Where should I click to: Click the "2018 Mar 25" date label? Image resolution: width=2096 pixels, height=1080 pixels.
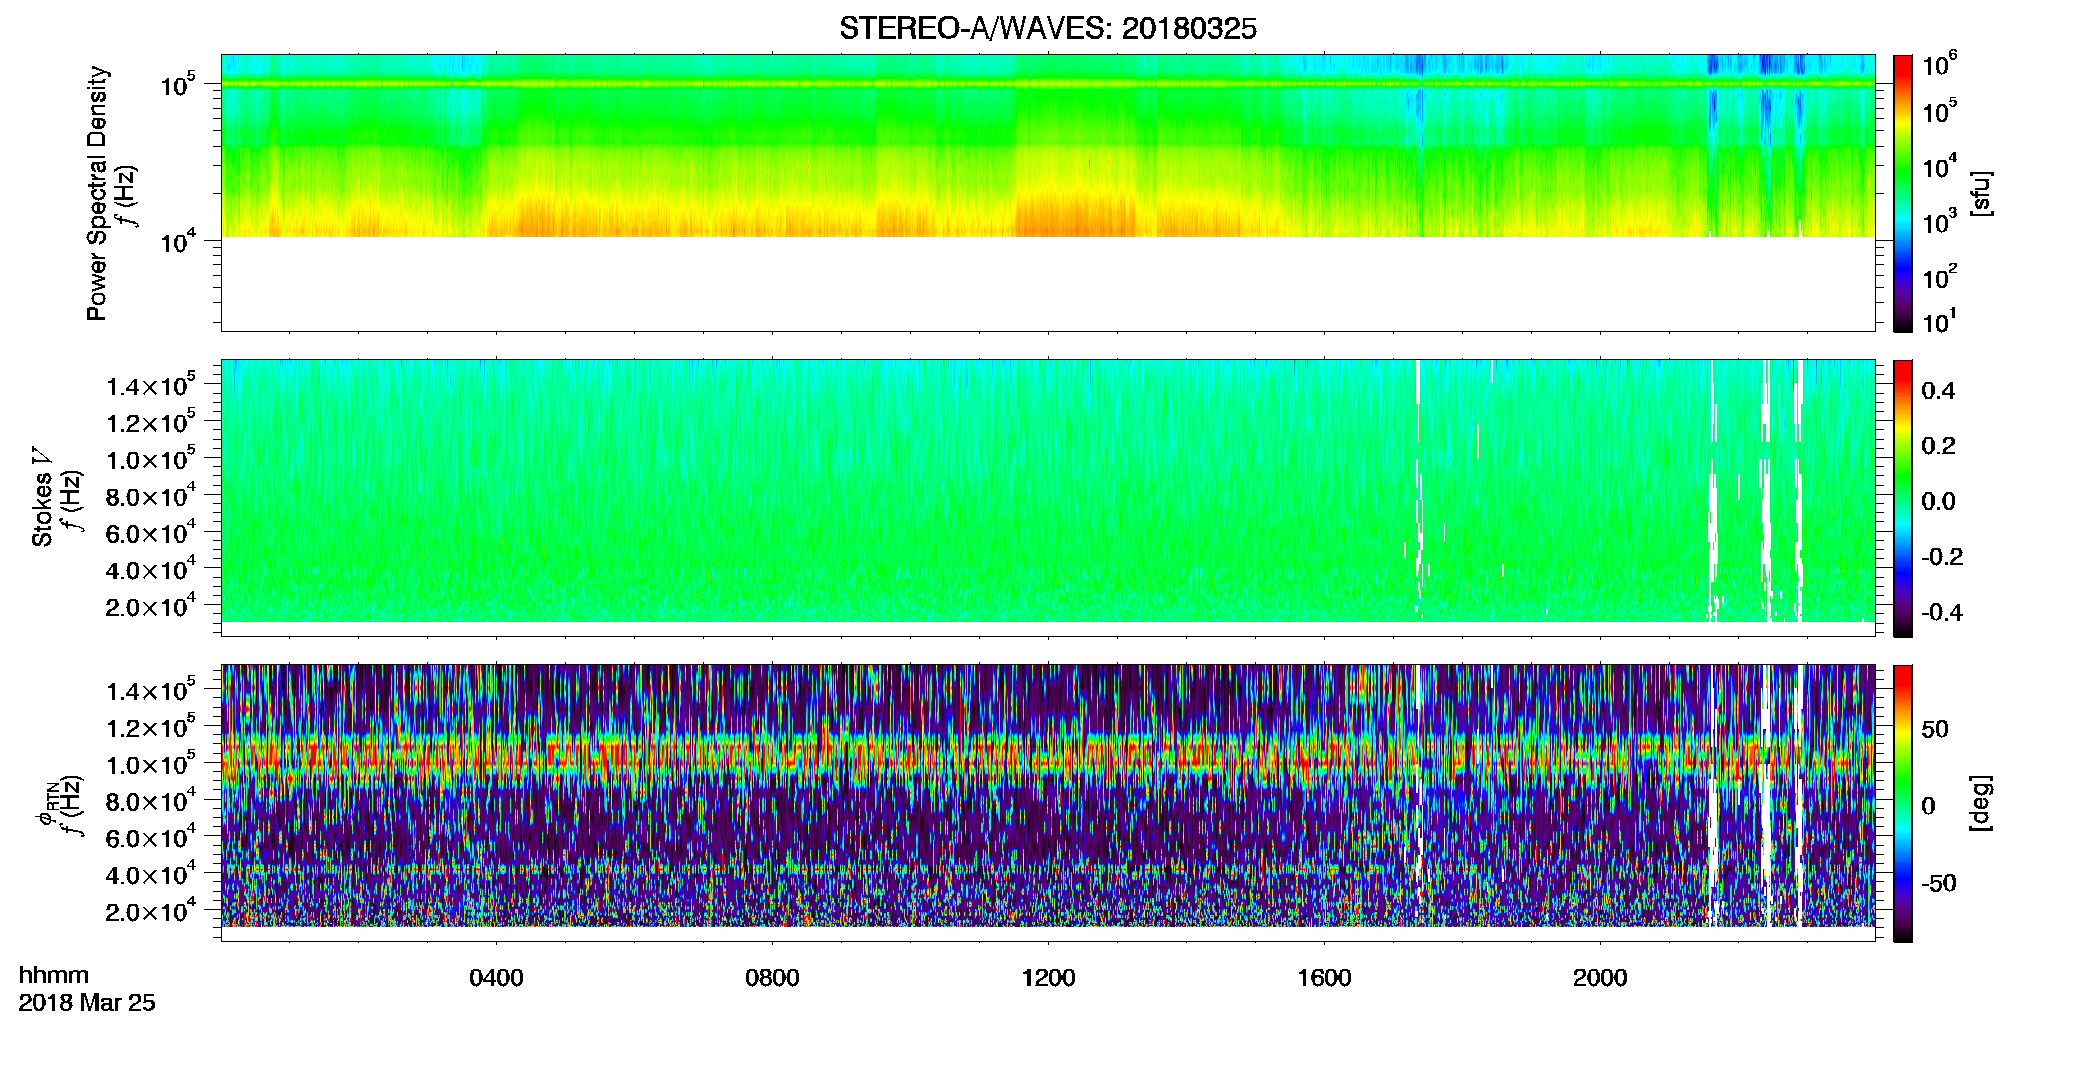(87, 1003)
